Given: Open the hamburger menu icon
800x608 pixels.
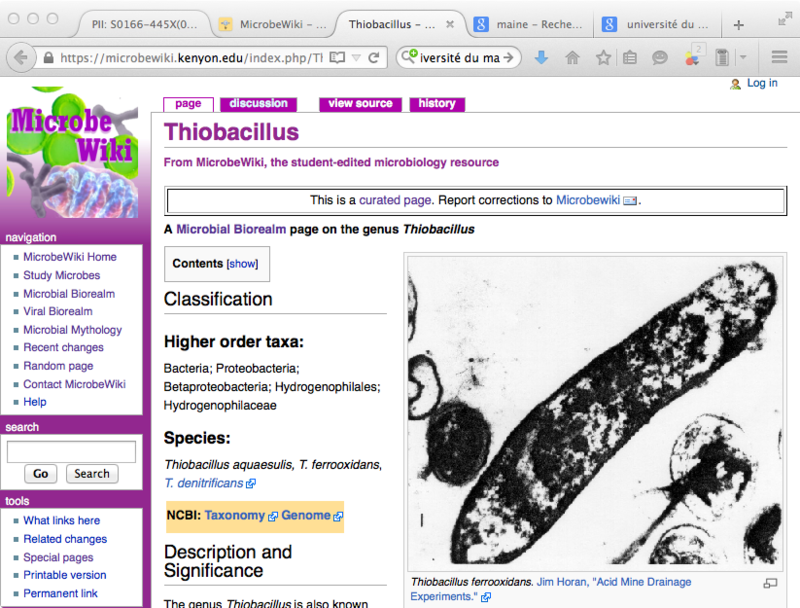Looking at the screenshot, I should (x=779, y=57).
